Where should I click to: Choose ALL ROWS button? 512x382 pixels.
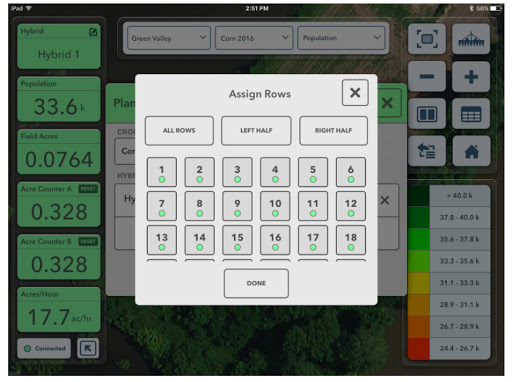(x=179, y=130)
